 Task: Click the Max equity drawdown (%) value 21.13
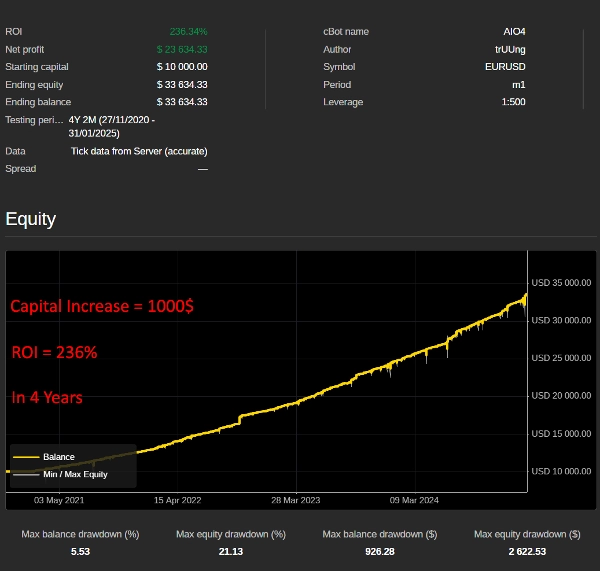230,551
